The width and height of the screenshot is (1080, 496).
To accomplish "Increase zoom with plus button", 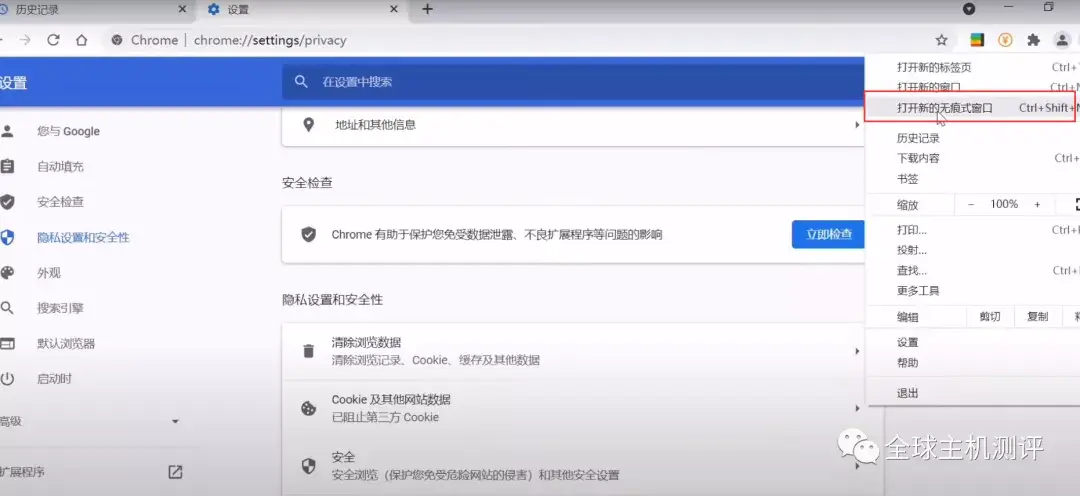I will [1037, 205].
